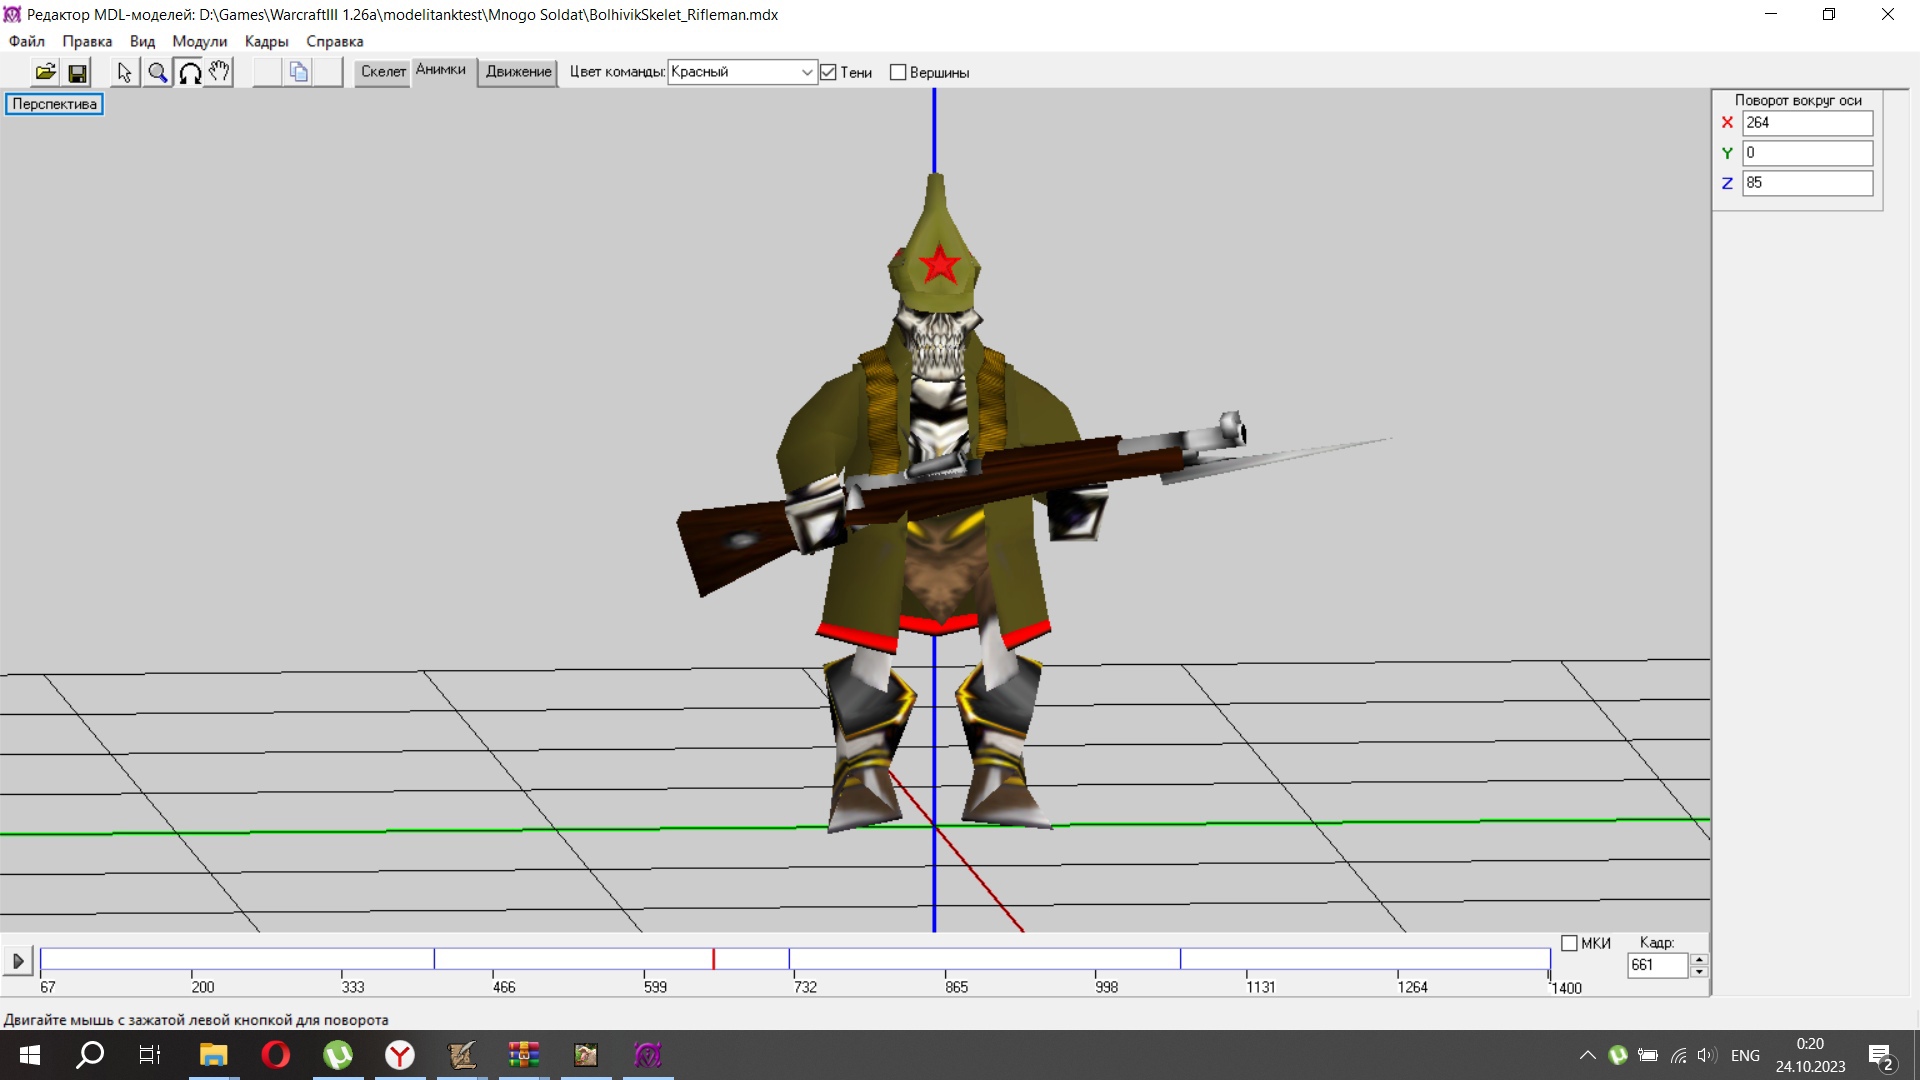
Task: Click the copy pages toolbar icon
Action: coord(298,72)
